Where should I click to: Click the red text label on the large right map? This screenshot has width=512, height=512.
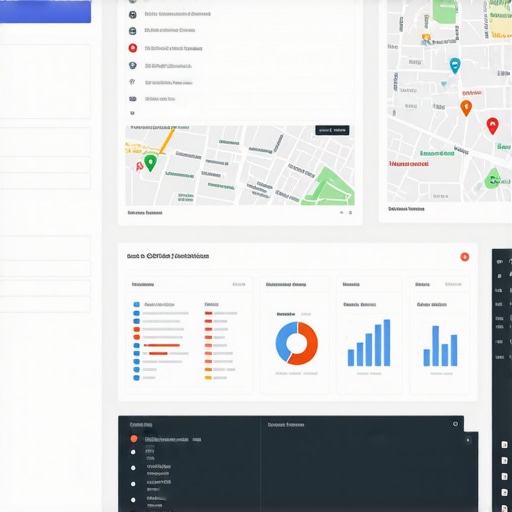(x=409, y=164)
